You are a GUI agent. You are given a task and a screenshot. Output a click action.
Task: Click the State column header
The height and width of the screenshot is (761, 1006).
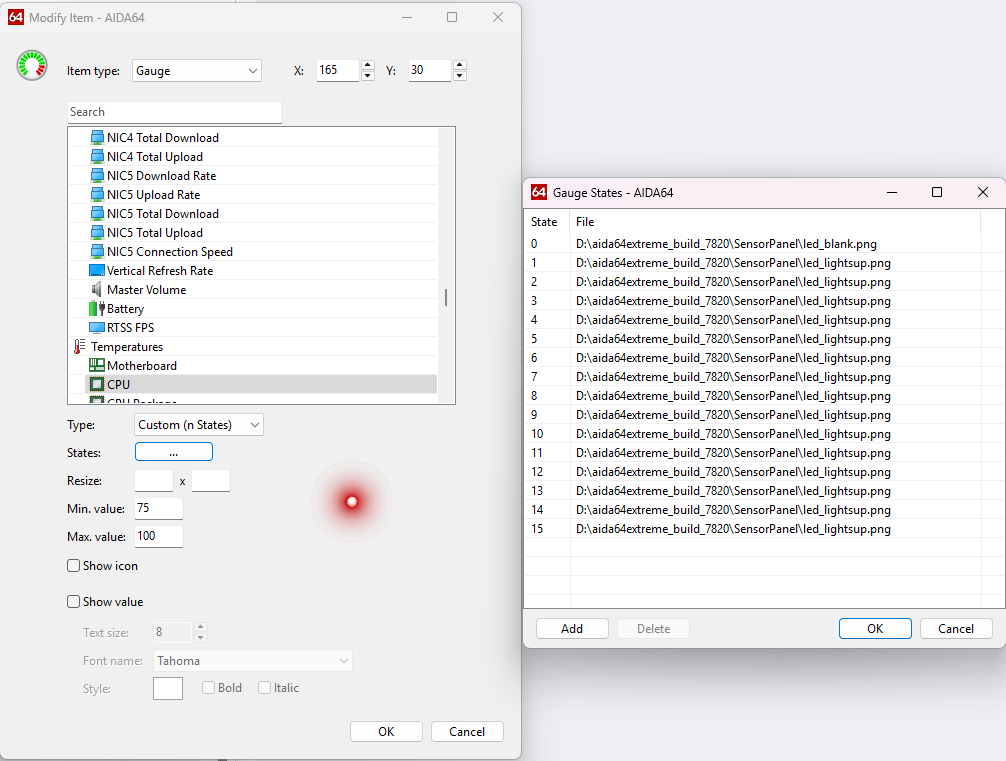tap(547, 222)
